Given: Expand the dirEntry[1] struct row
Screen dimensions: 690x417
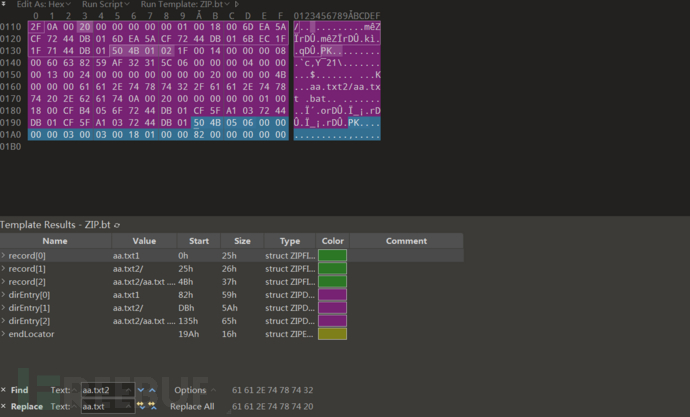Looking at the screenshot, I should (x=4, y=308).
